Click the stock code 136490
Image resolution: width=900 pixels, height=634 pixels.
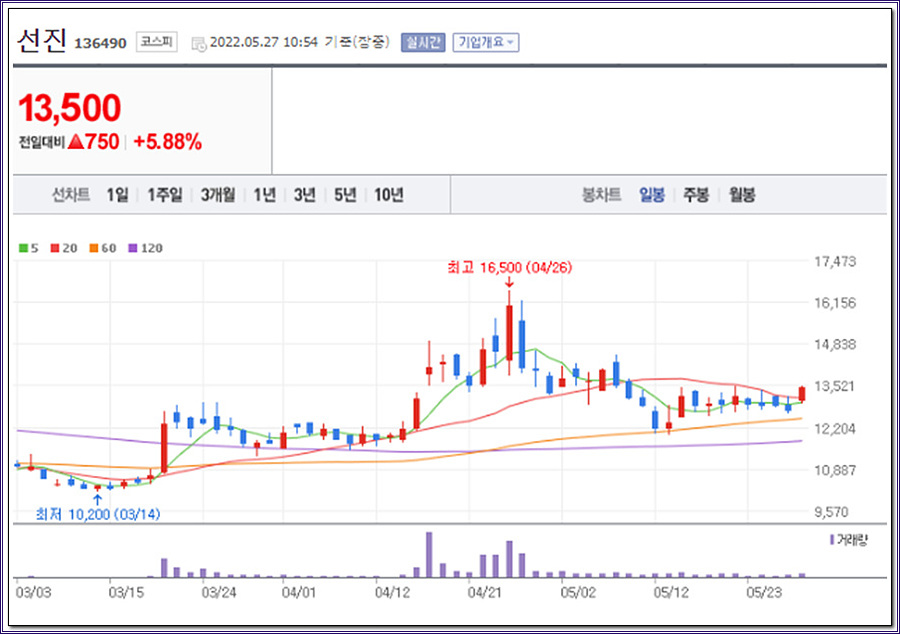pyautogui.click(x=100, y=44)
